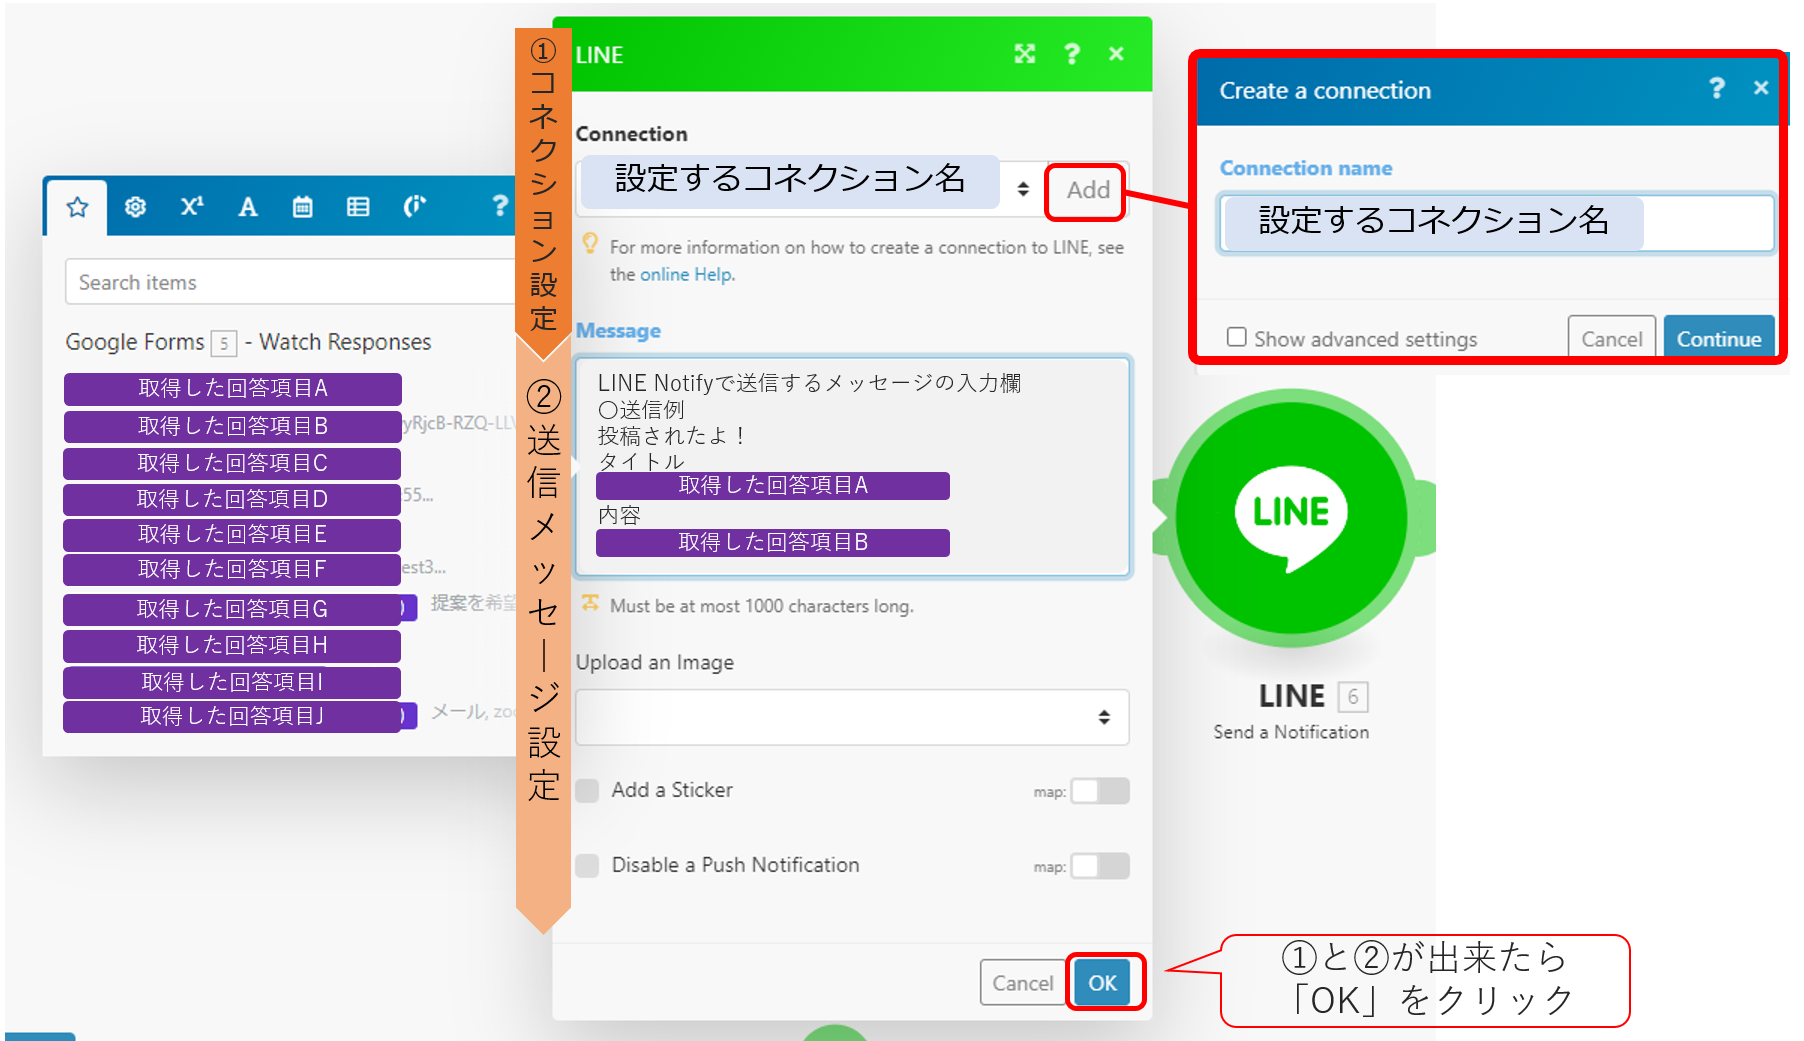Select the item 取得した回答項目D in Google Forms list

coord(233,499)
